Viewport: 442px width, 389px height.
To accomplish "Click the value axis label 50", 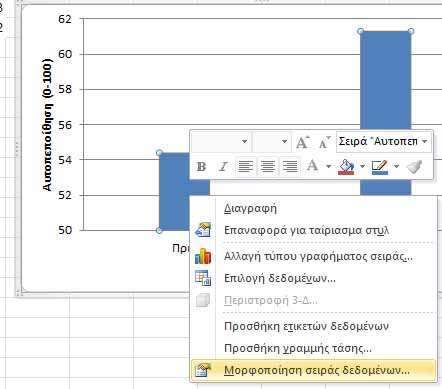I will [x=65, y=230].
